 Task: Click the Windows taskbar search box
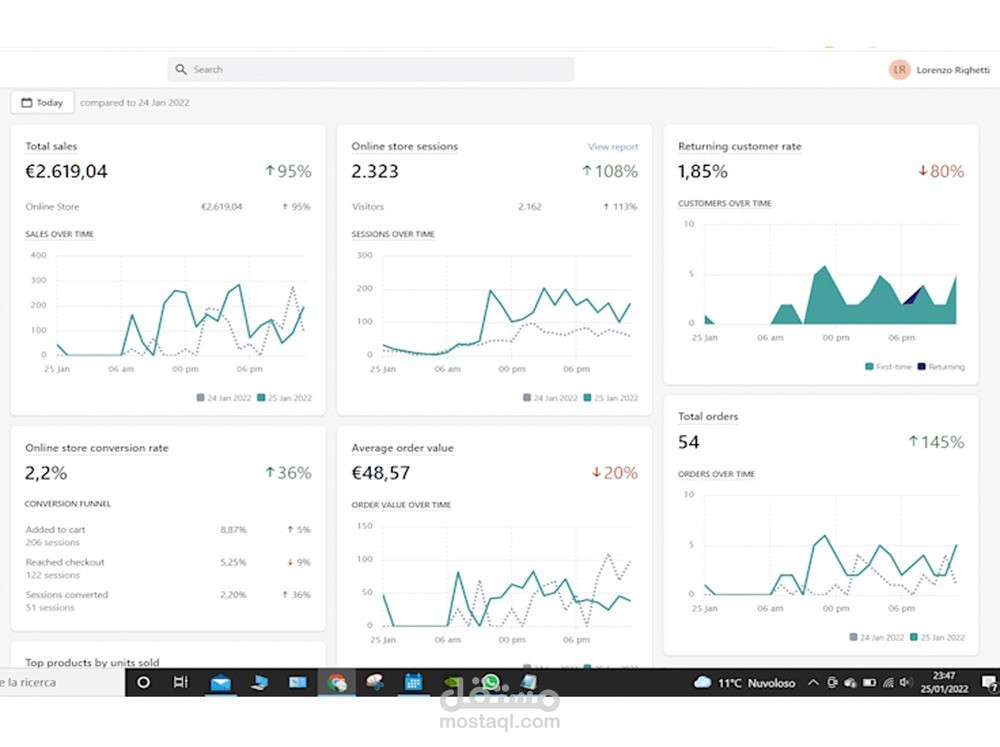click(62, 682)
